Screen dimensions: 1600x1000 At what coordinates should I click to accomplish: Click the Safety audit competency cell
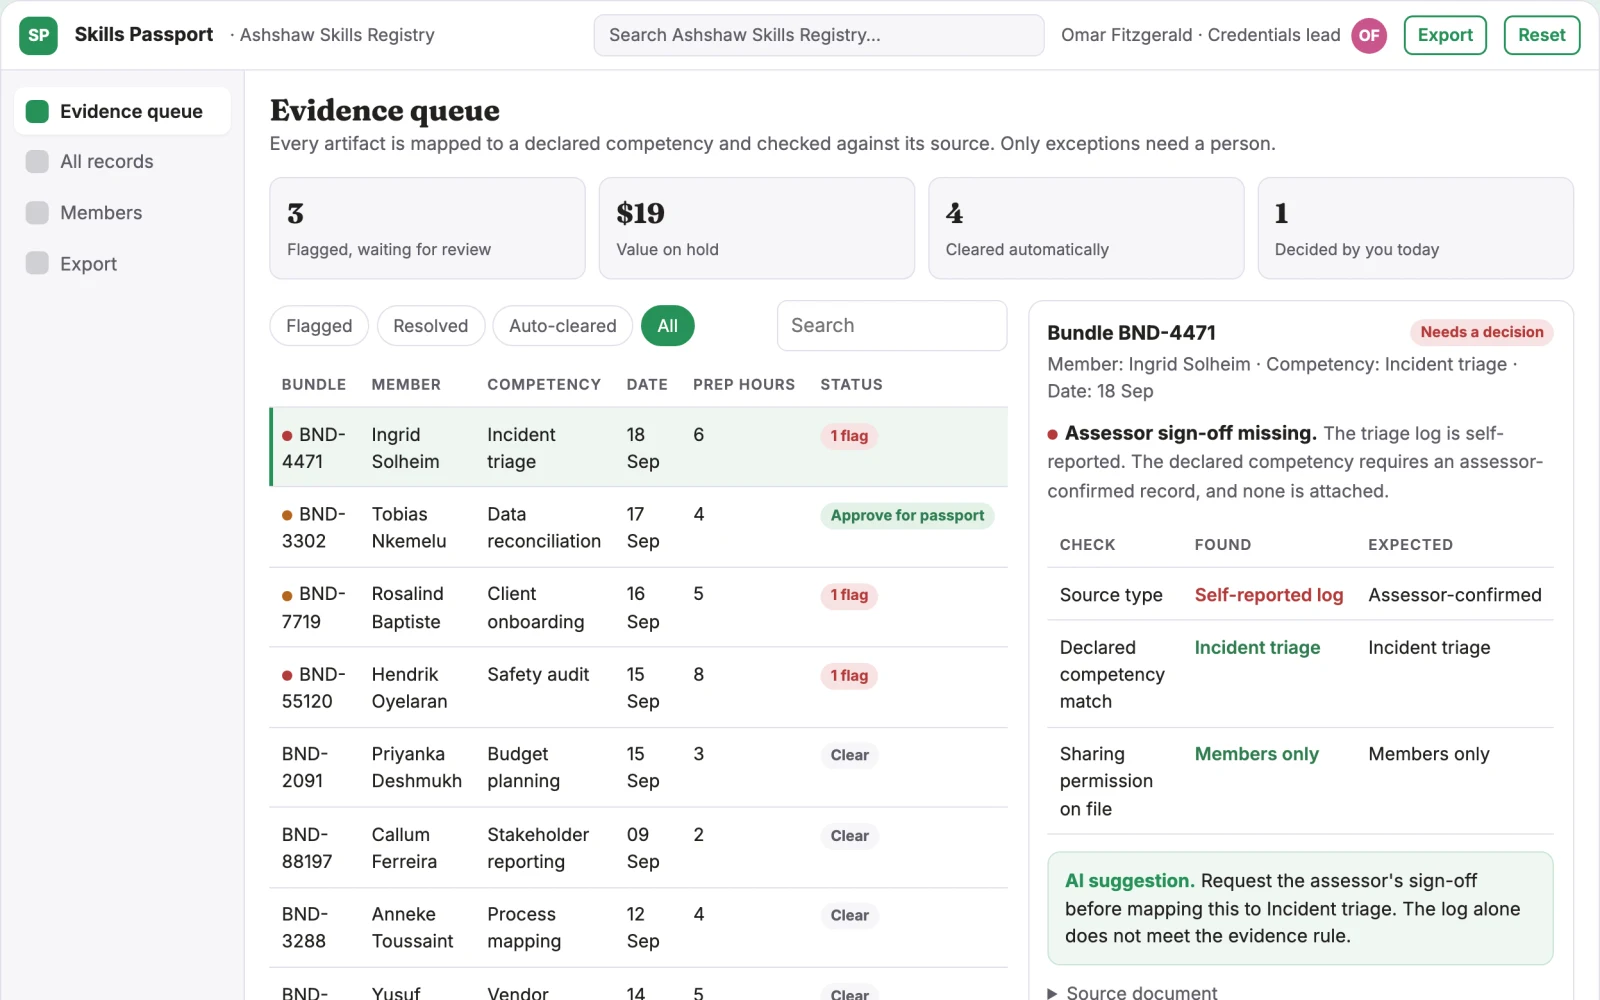[538, 675]
